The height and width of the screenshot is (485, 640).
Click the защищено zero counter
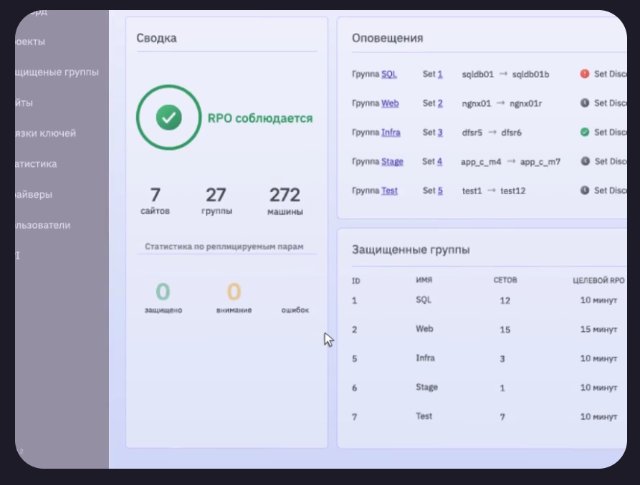coord(163,297)
